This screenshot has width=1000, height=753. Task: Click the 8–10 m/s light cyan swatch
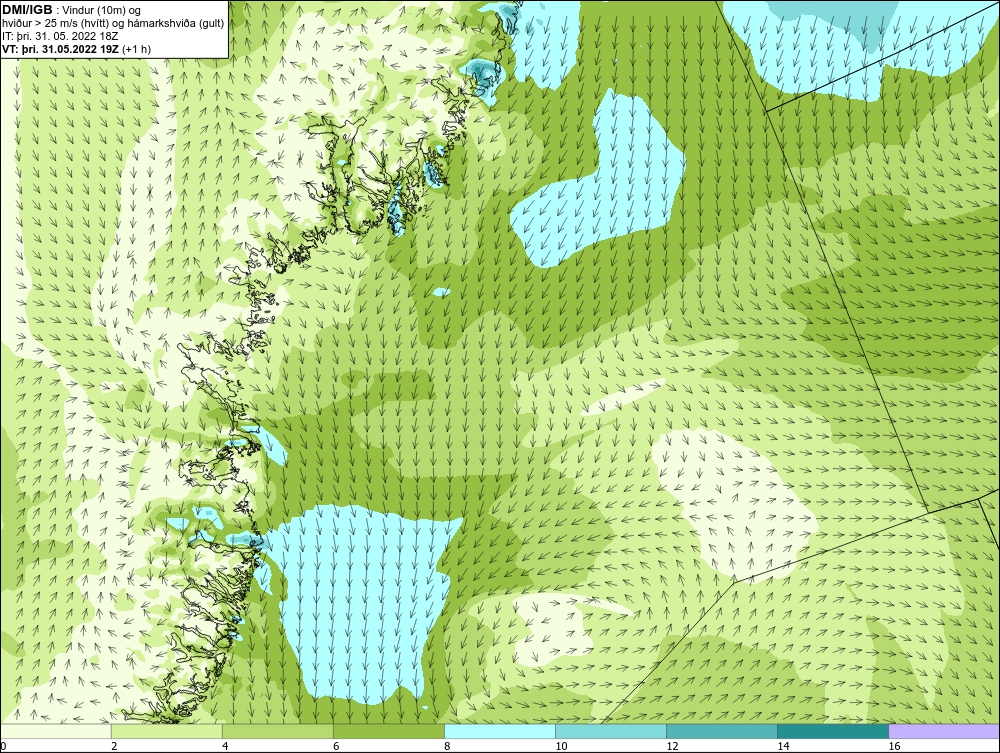click(x=499, y=731)
